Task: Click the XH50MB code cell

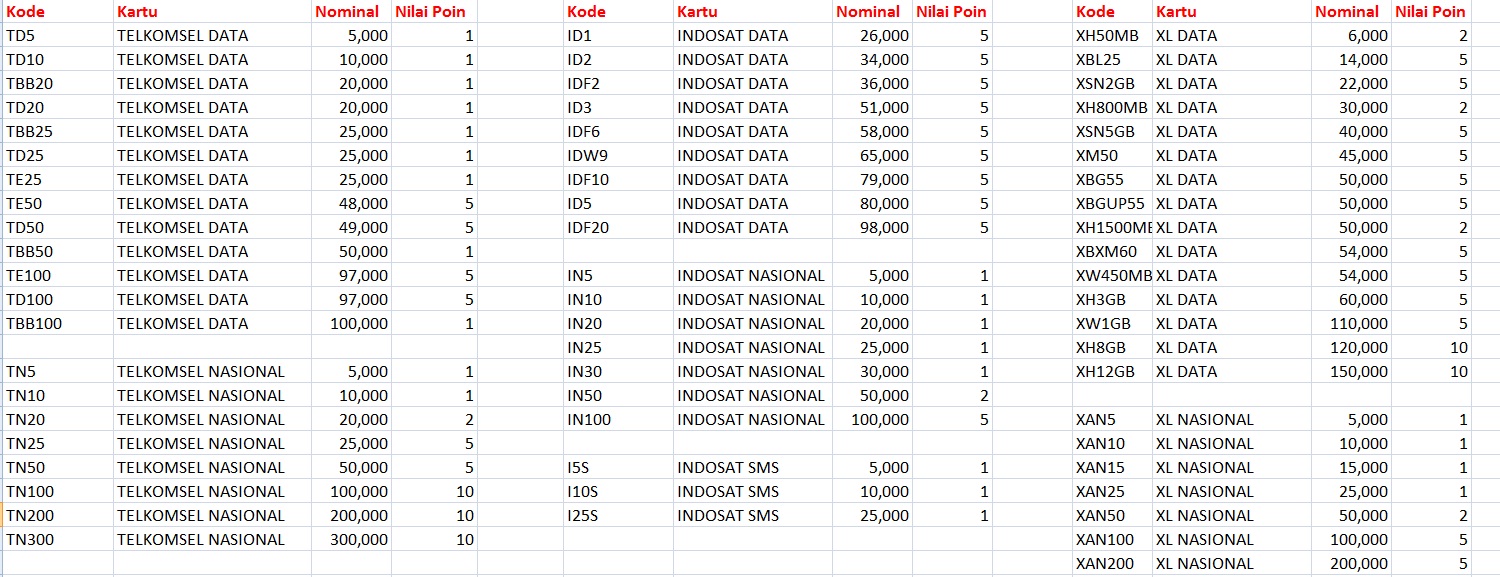Action: click(x=1112, y=35)
